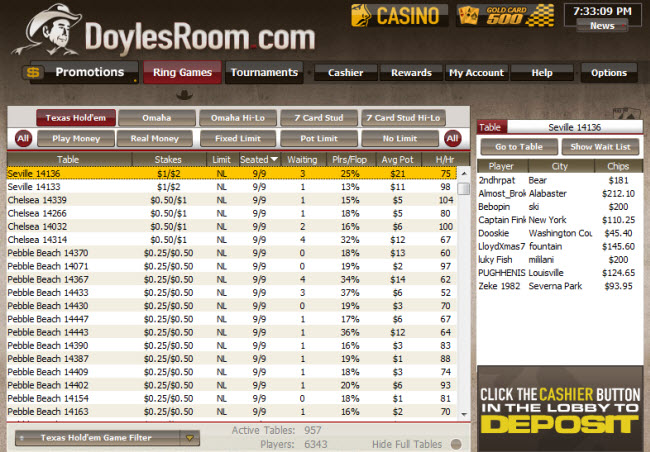Viewport: 650px width, 452px height.
Task: Select the Pebble Beach 14370 table row
Action: [232, 253]
